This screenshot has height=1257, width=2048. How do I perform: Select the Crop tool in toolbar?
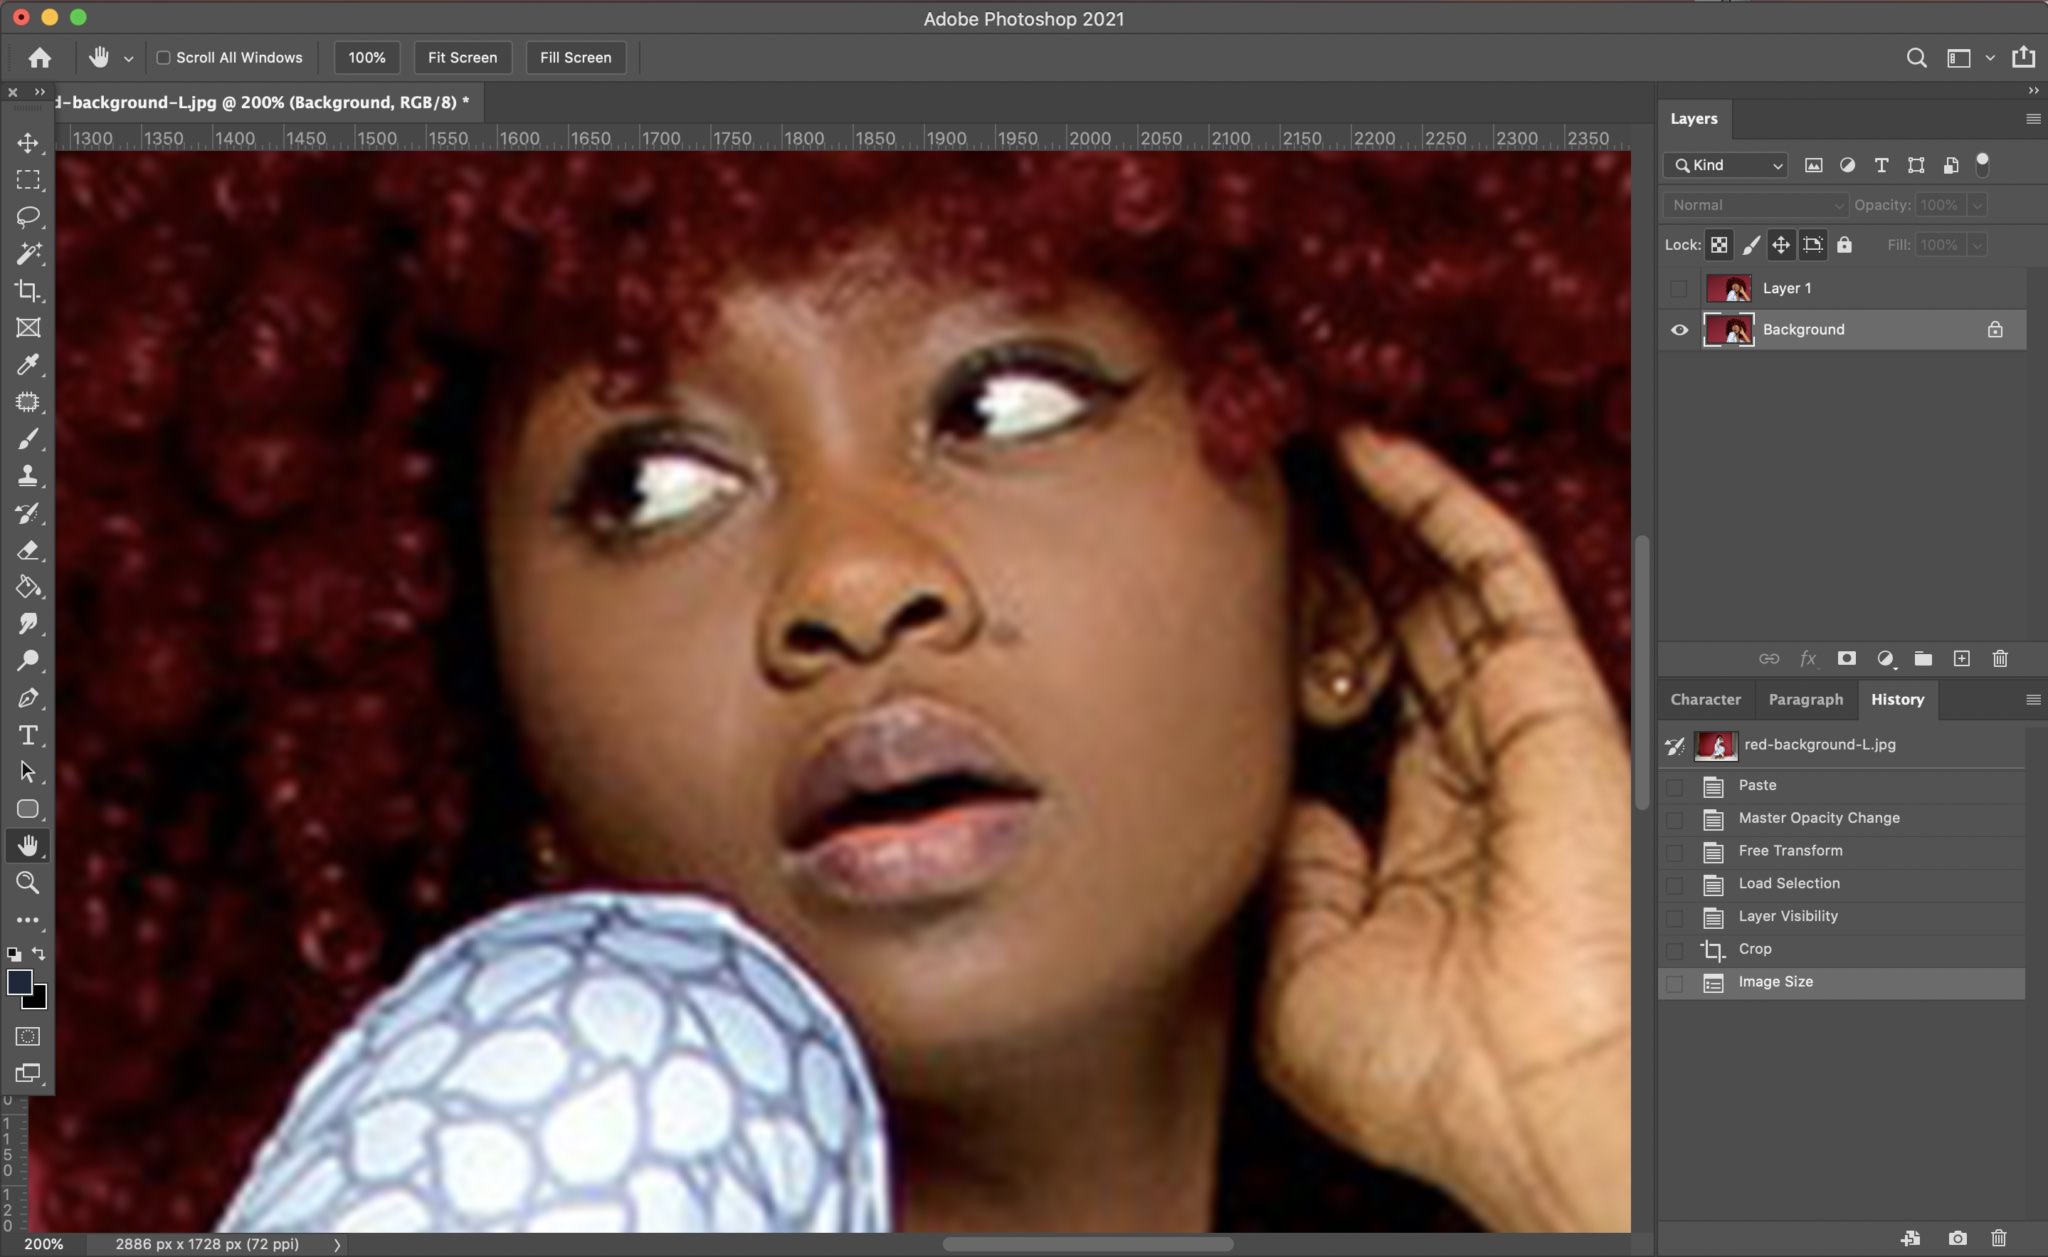click(x=28, y=291)
